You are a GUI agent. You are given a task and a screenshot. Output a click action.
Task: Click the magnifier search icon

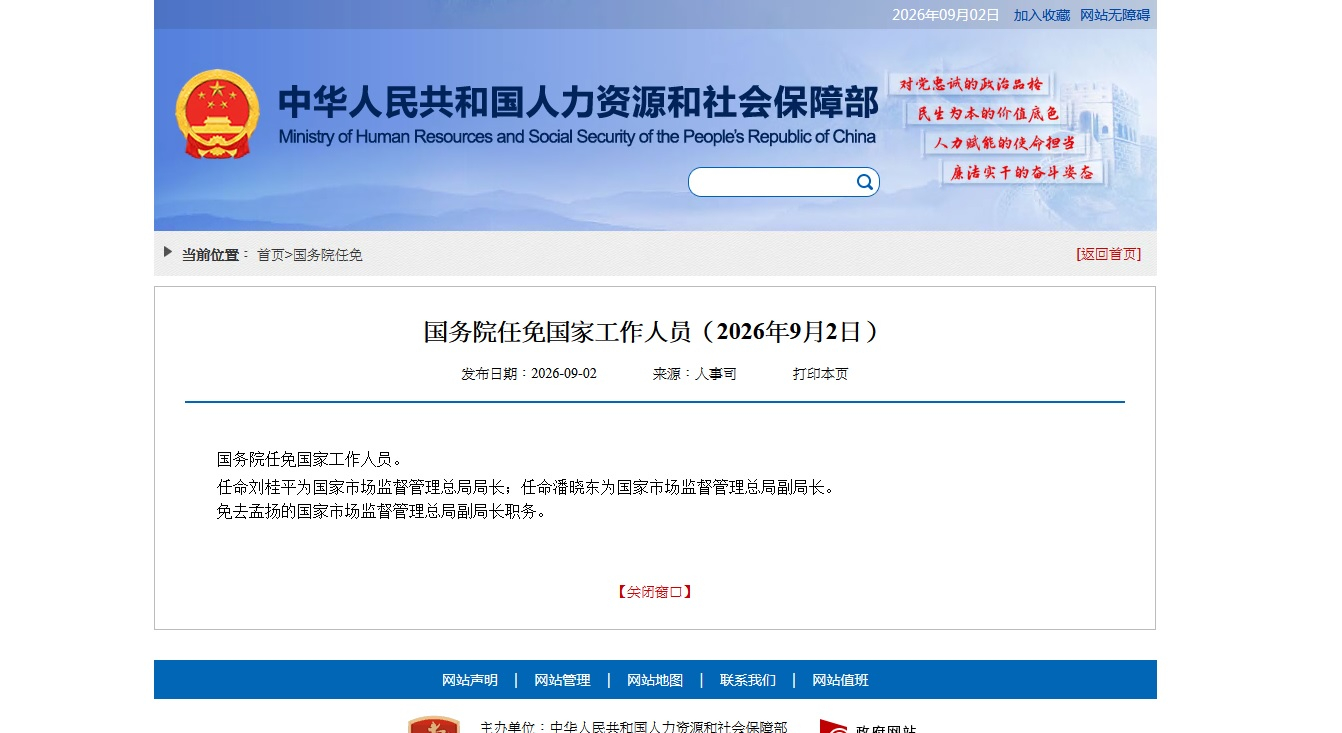coord(864,182)
